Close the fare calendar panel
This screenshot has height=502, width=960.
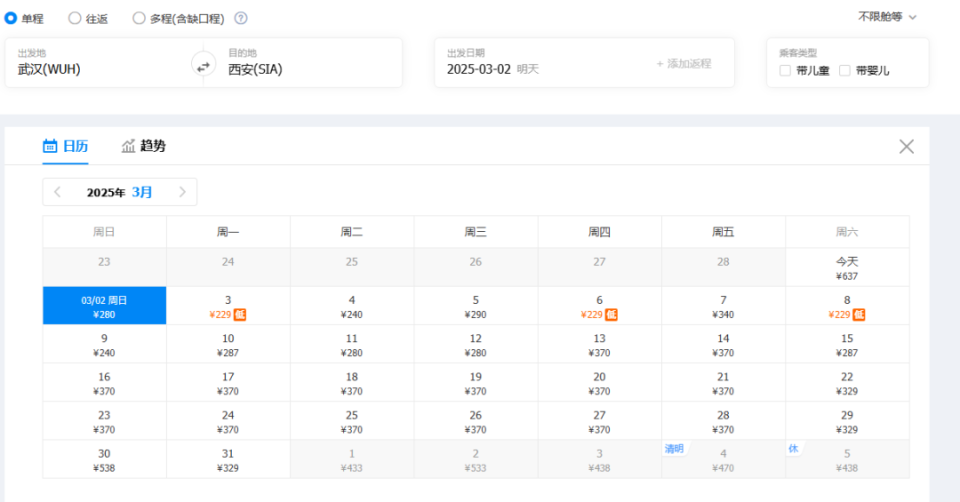(x=906, y=146)
